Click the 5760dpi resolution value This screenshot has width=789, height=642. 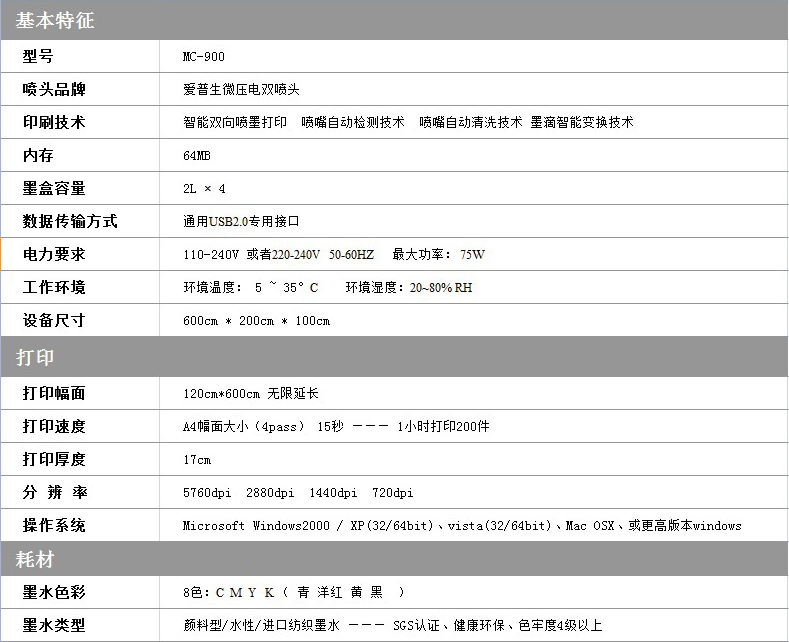tap(207, 493)
